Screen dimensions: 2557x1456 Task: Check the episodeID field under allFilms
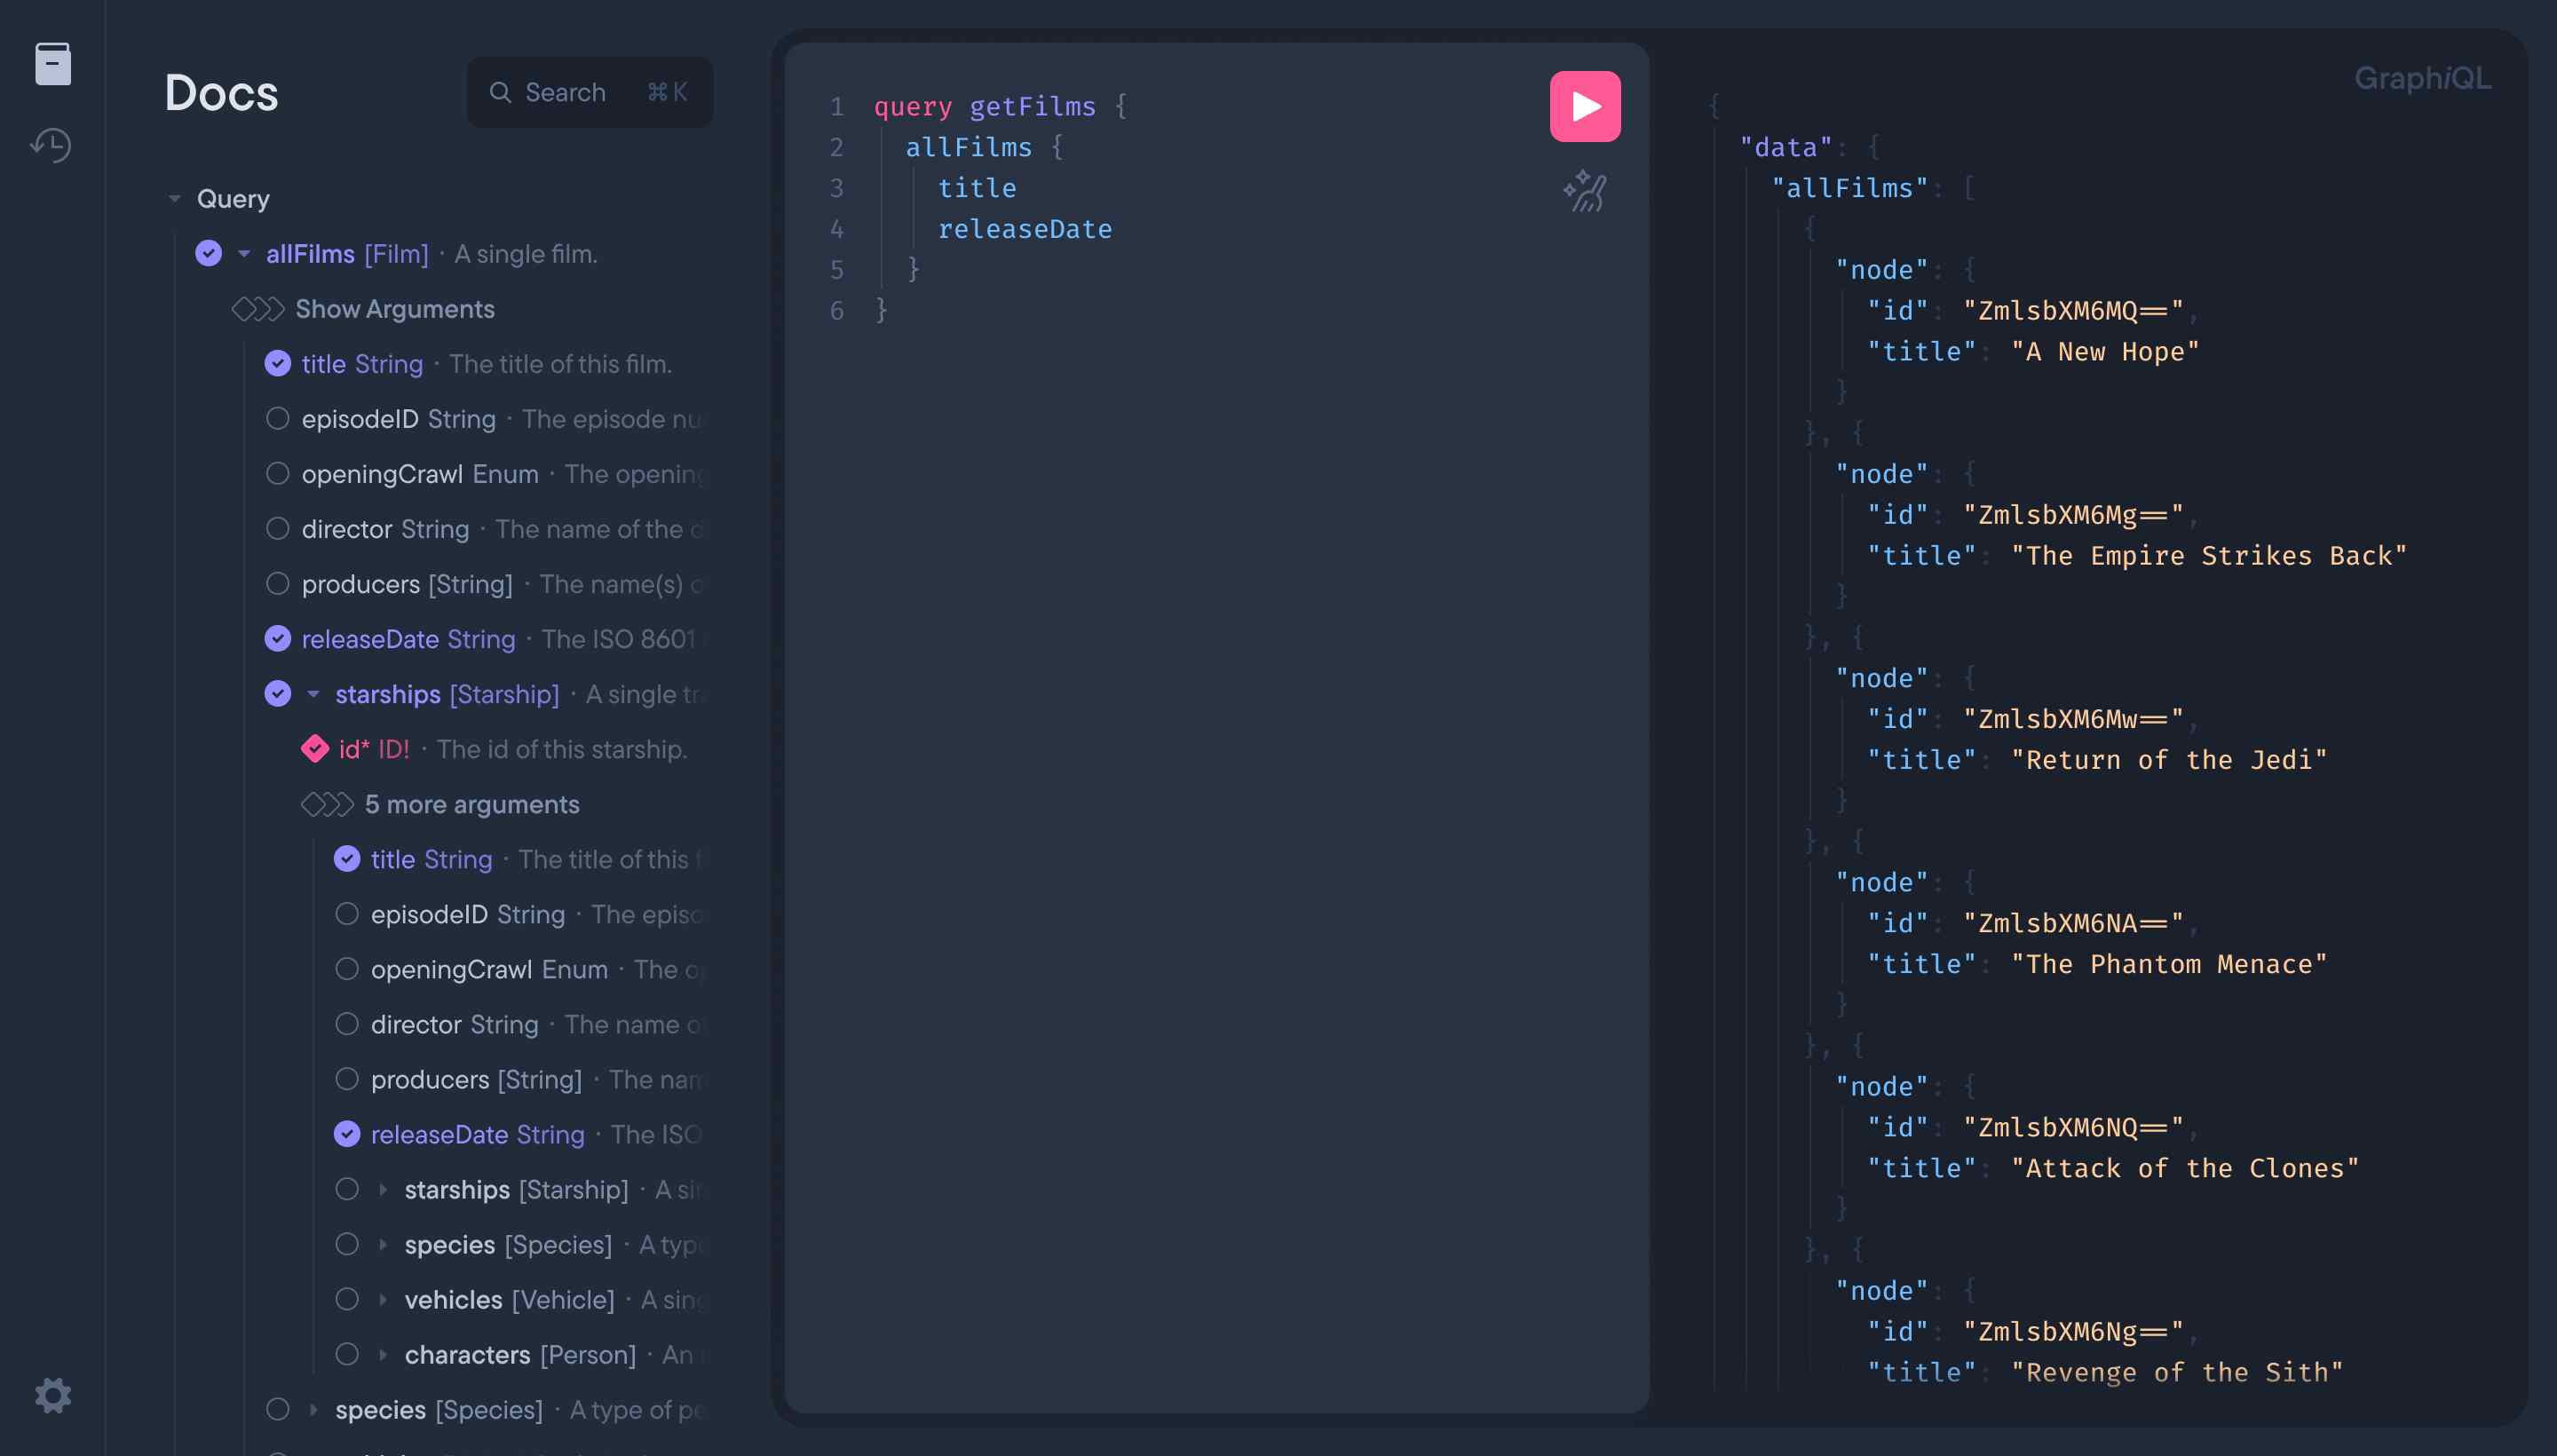point(278,419)
